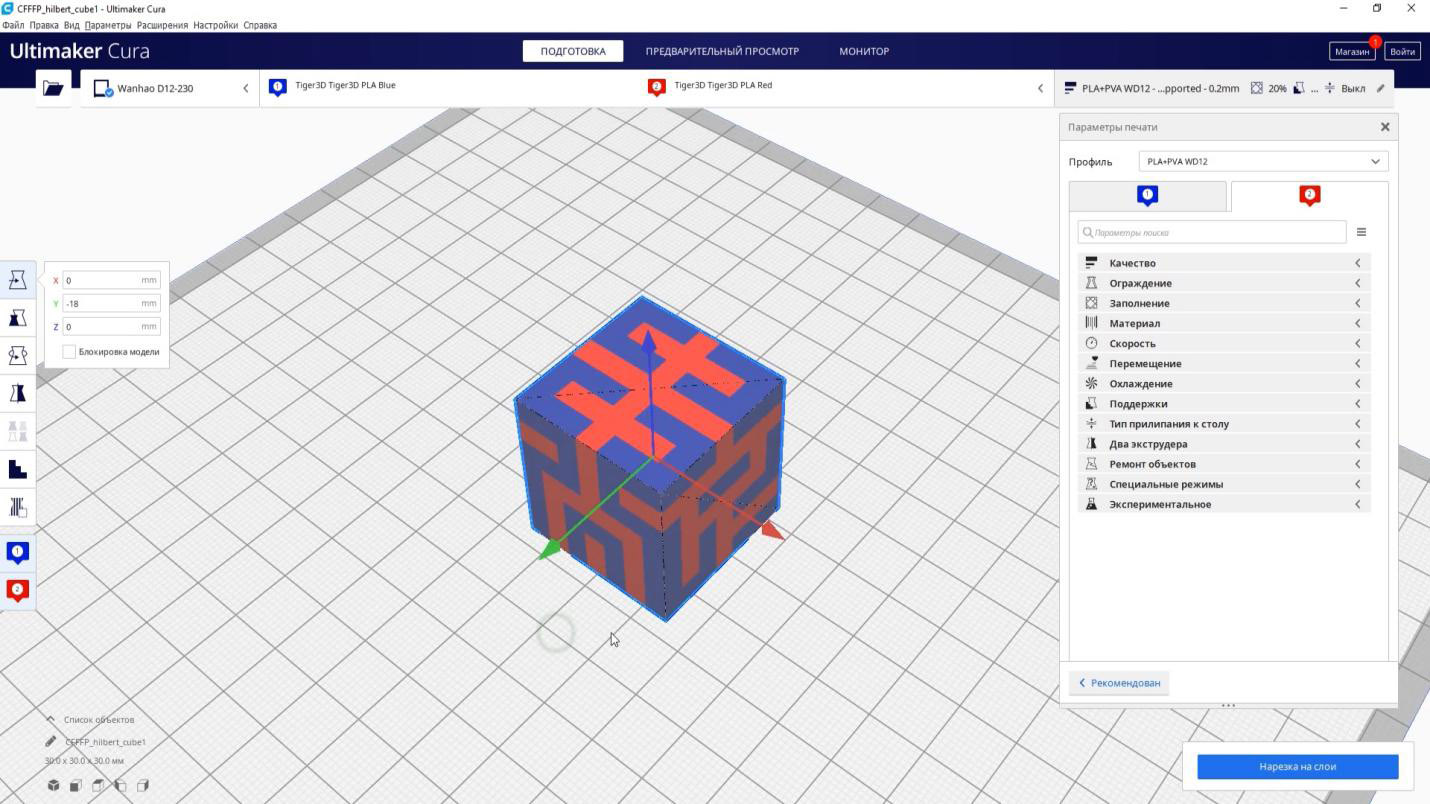This screenshot has width=1430, height=804.
Task: Select the Rotate tool
Action: tap(18, 356)
